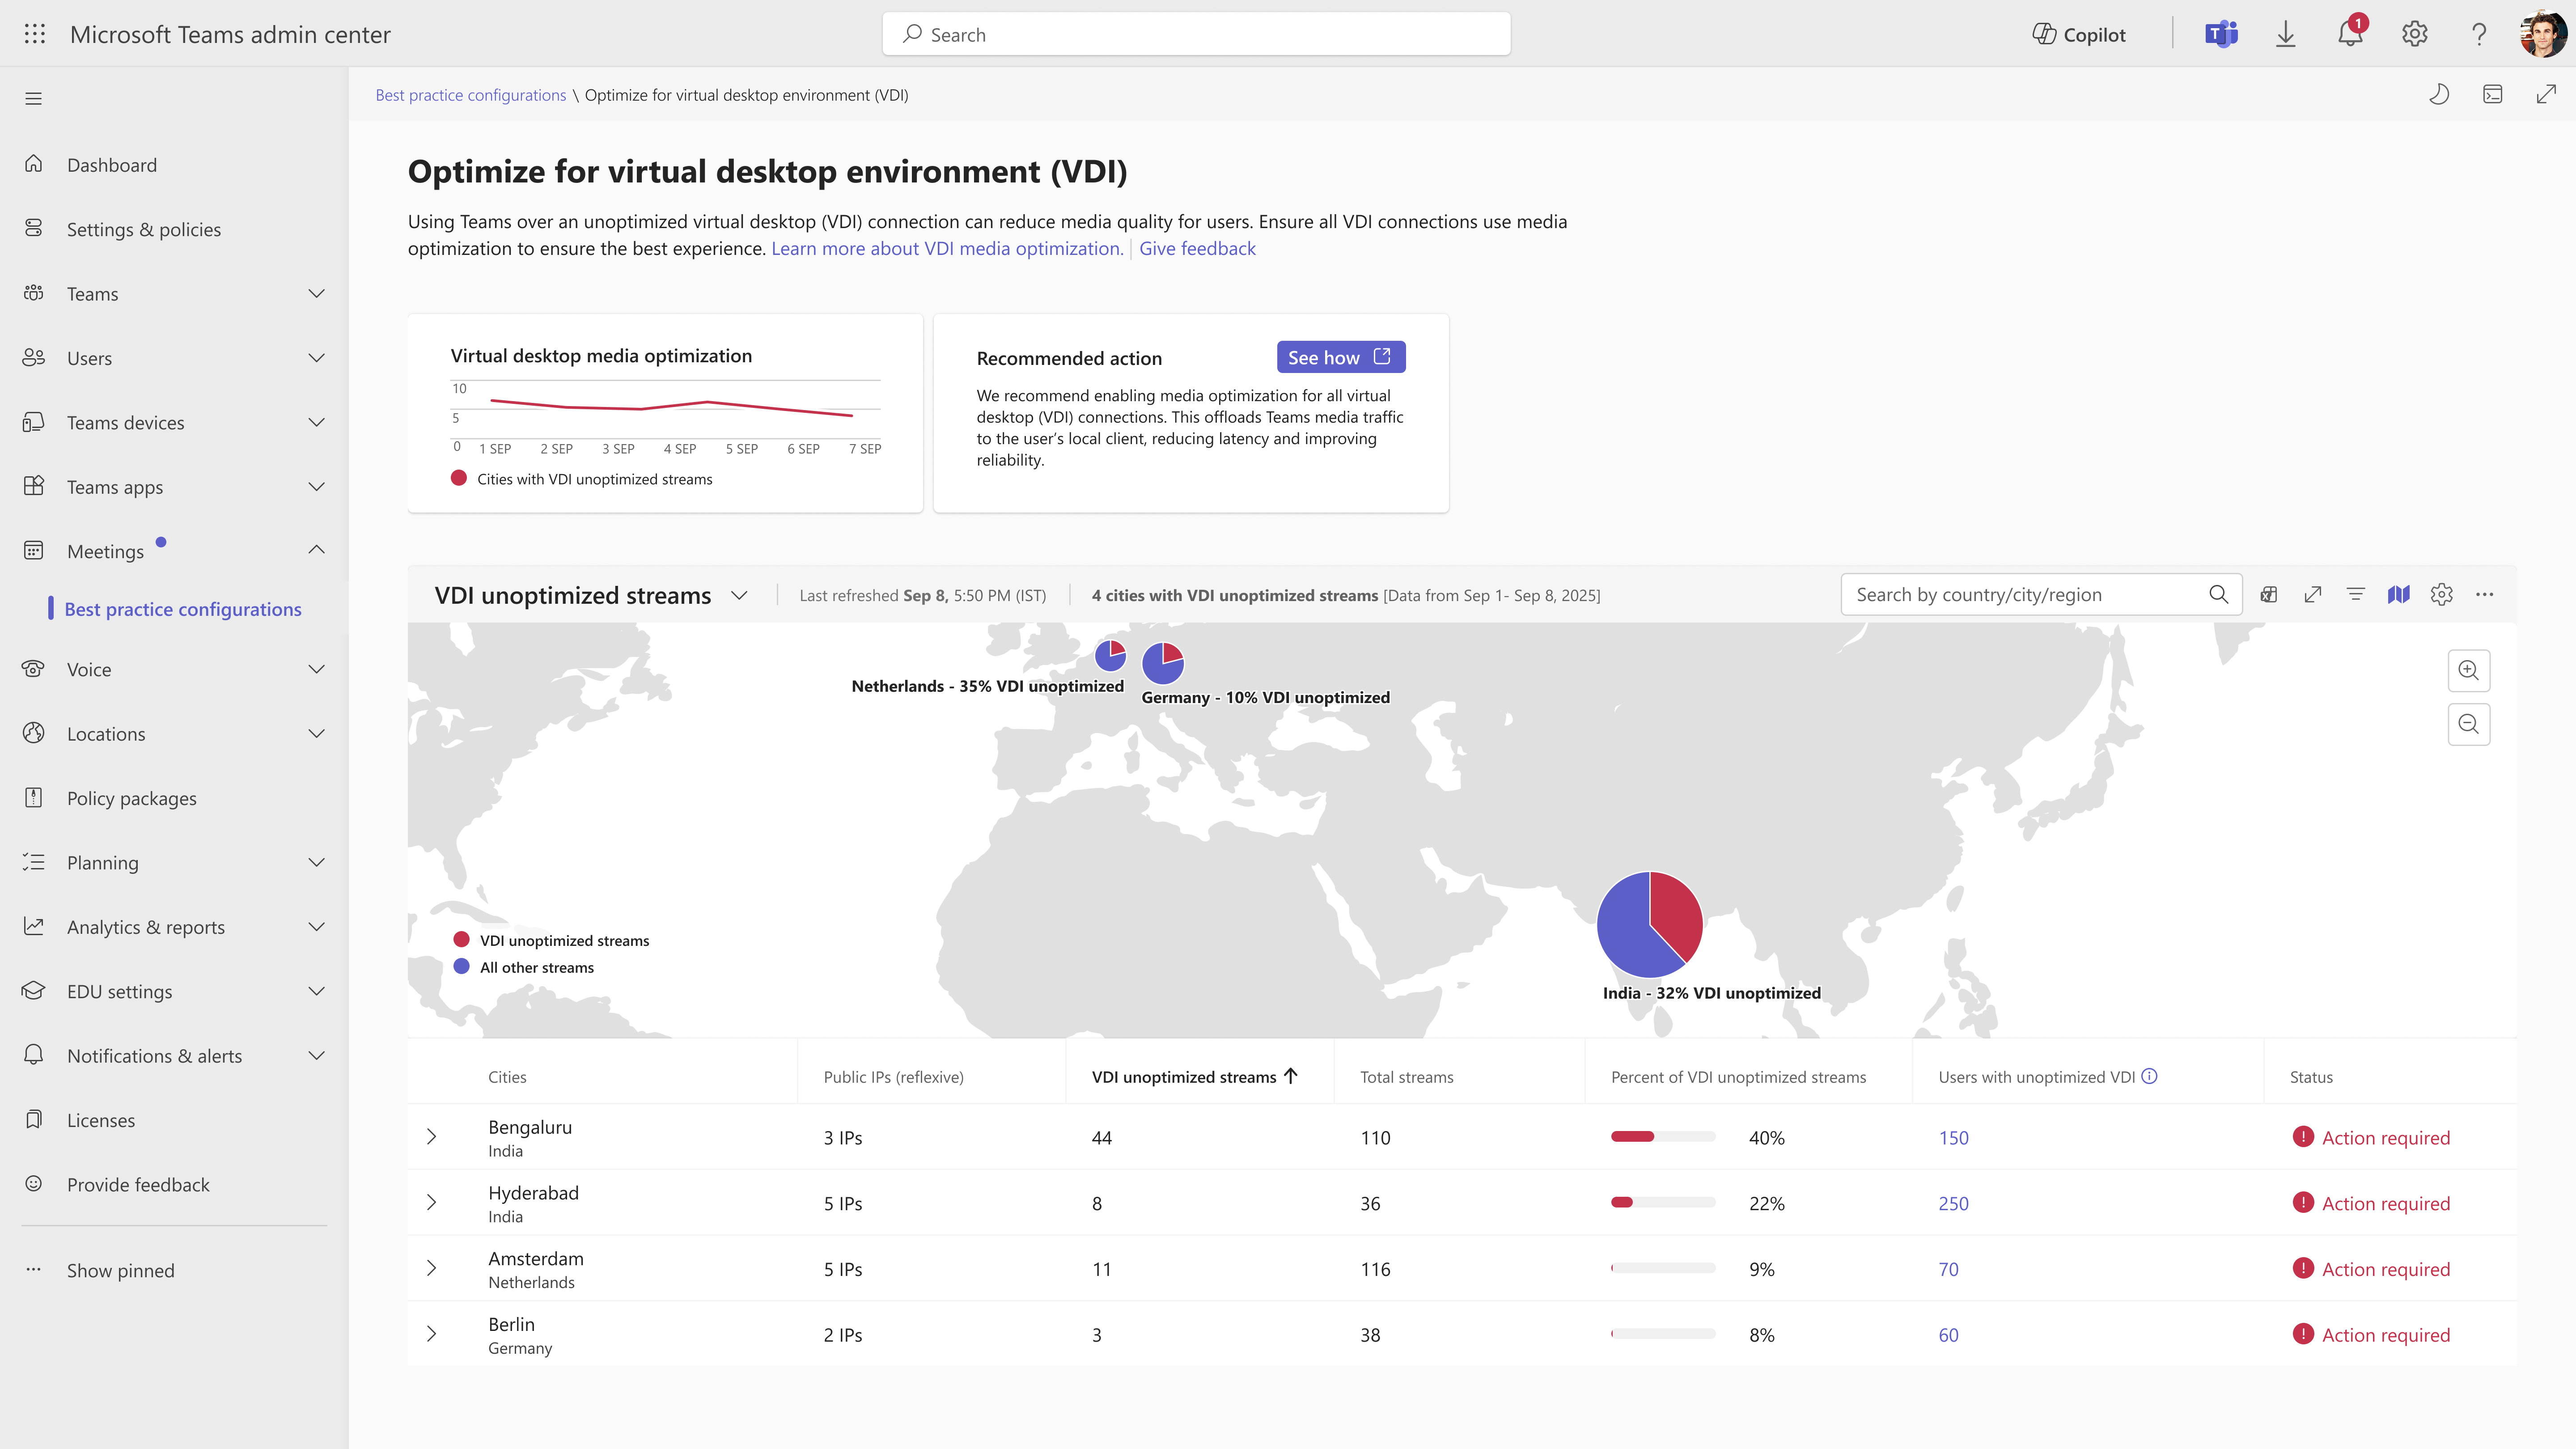Open the Dashboard nav item
This screenshot has height=1449, width=2576.
(112, 165)
